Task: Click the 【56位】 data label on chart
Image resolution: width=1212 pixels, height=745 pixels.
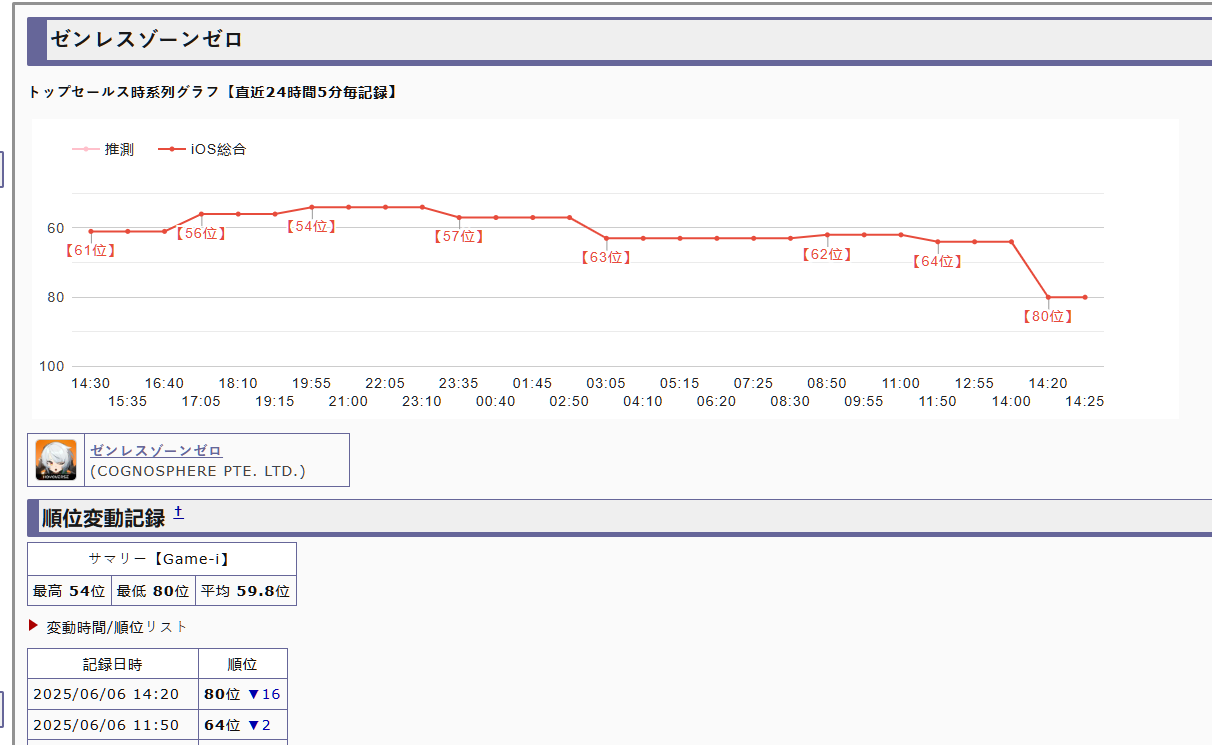Action: 200,233
